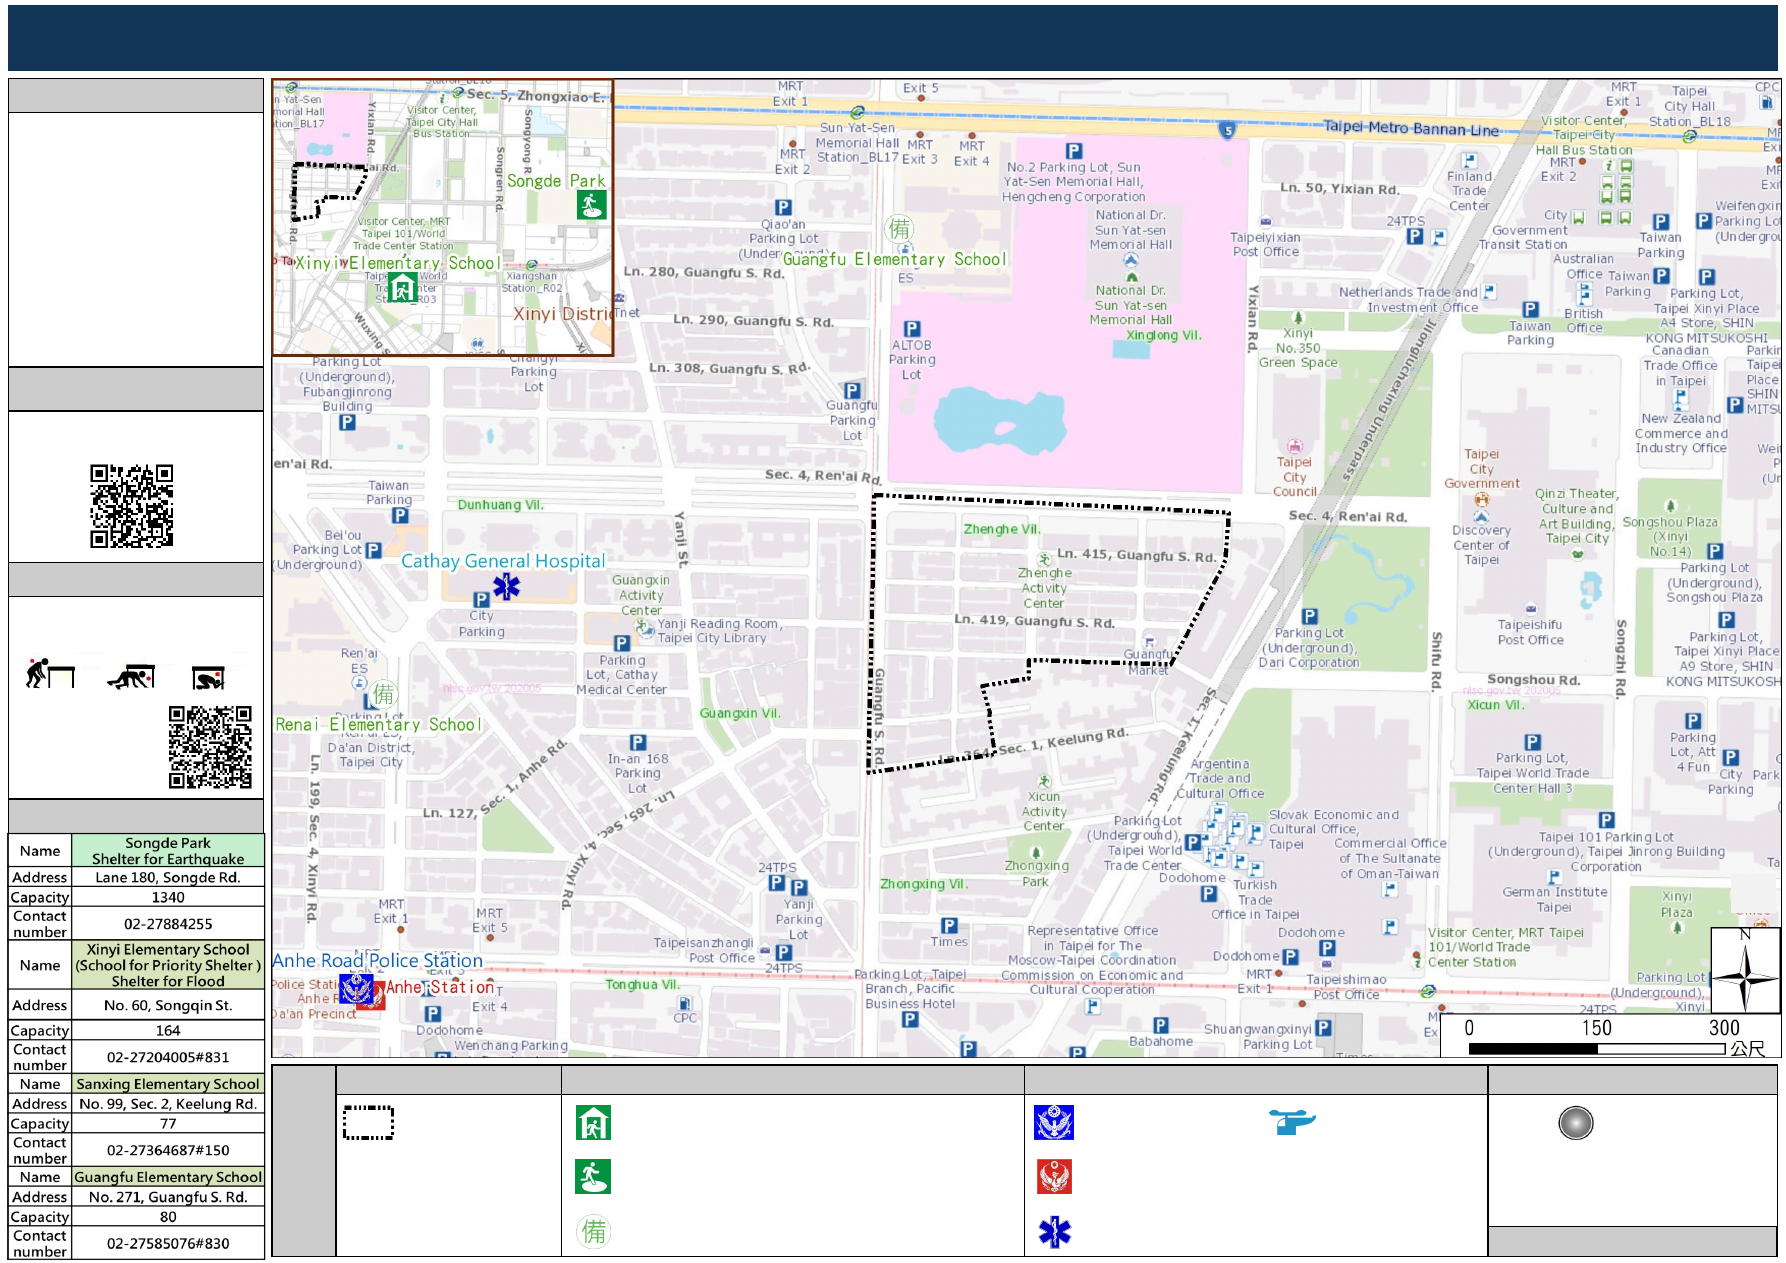
Task: Click the Anhe Road Police Station badge marker
Action: (356, 989)
